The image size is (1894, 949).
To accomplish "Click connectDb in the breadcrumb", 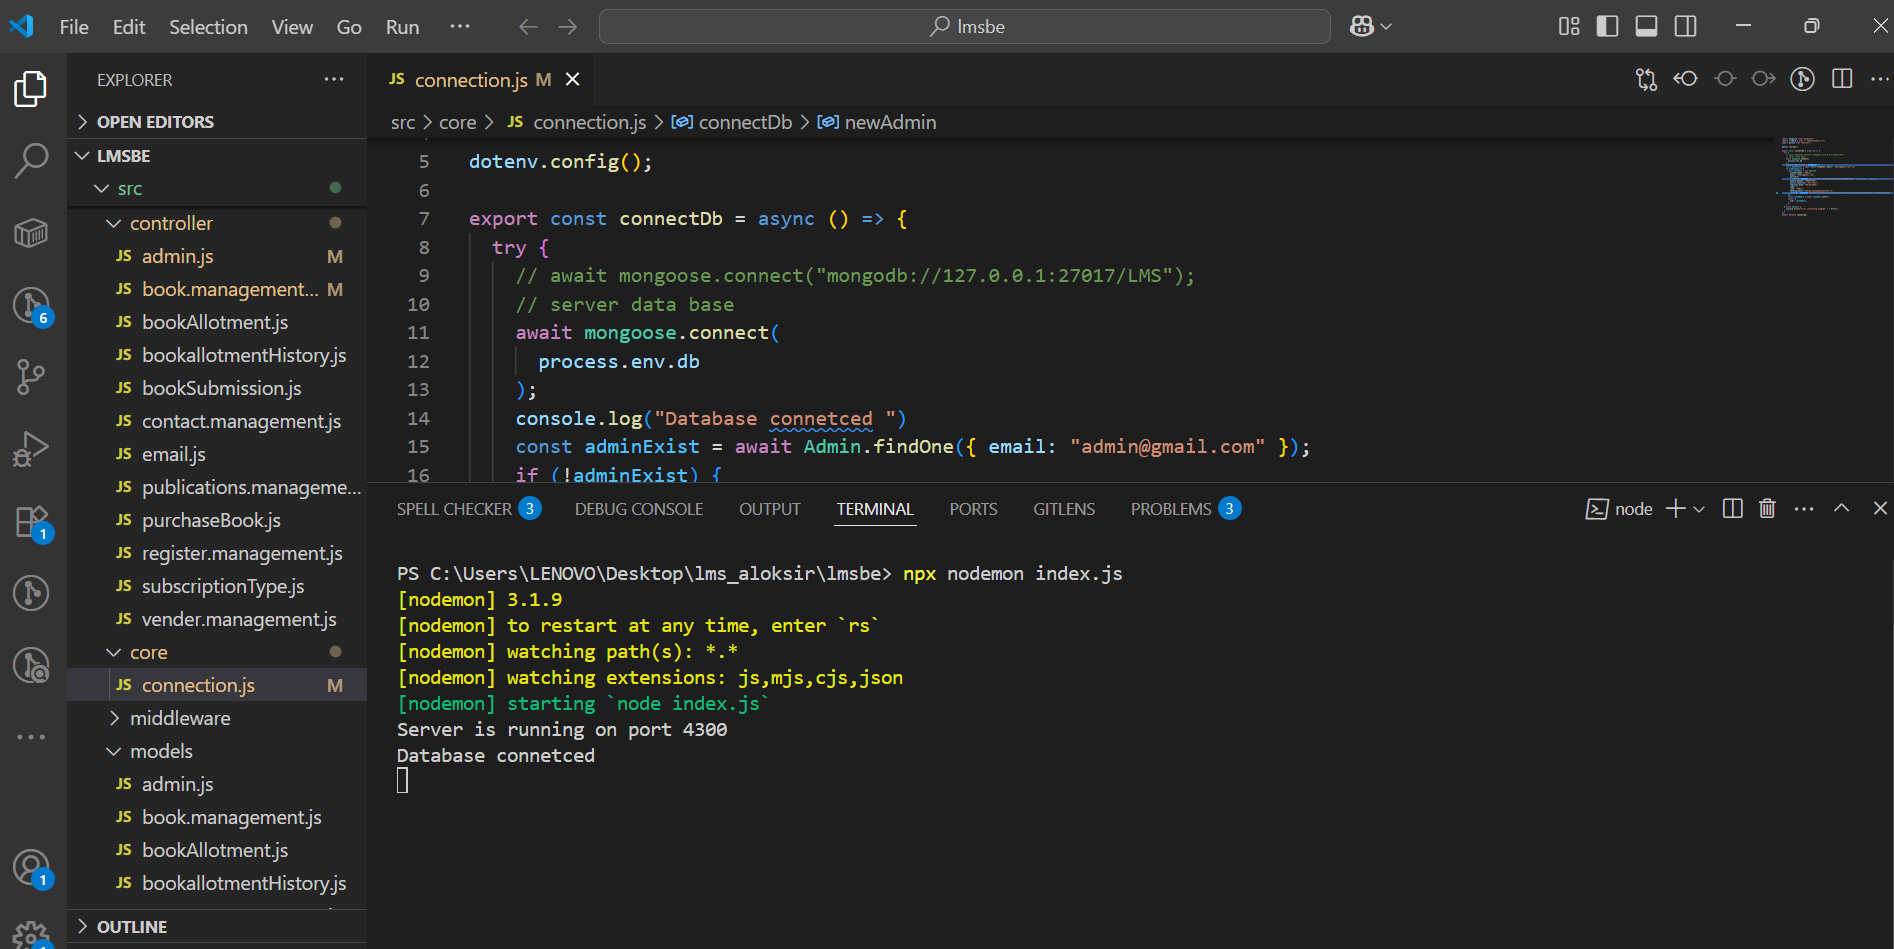I will 744,122.
